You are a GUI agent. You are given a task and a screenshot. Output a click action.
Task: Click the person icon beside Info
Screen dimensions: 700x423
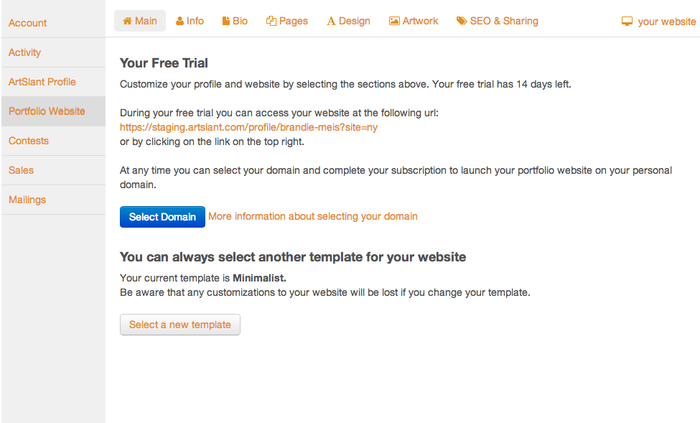pyautogui.click(x=179, y=21)
